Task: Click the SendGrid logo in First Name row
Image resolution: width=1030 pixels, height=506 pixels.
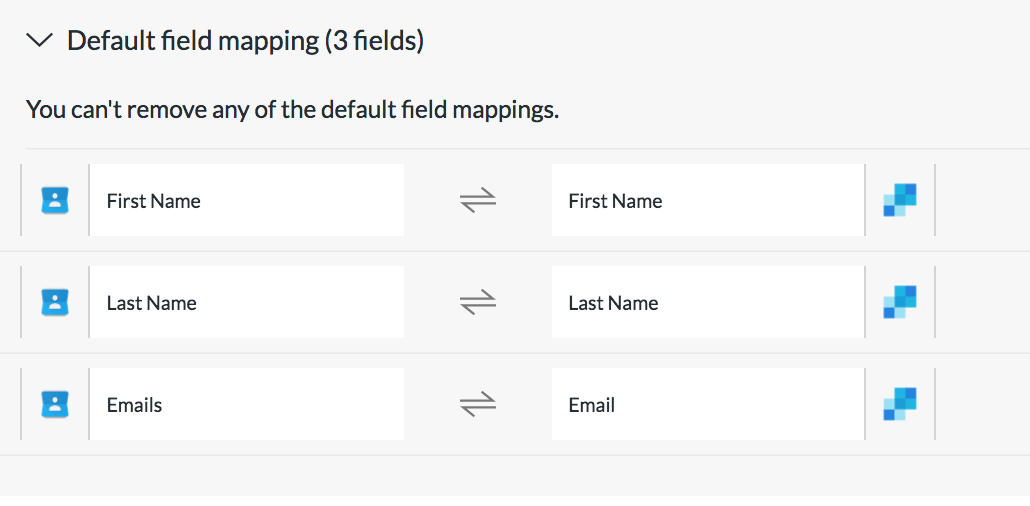Action: coord(900,200)
